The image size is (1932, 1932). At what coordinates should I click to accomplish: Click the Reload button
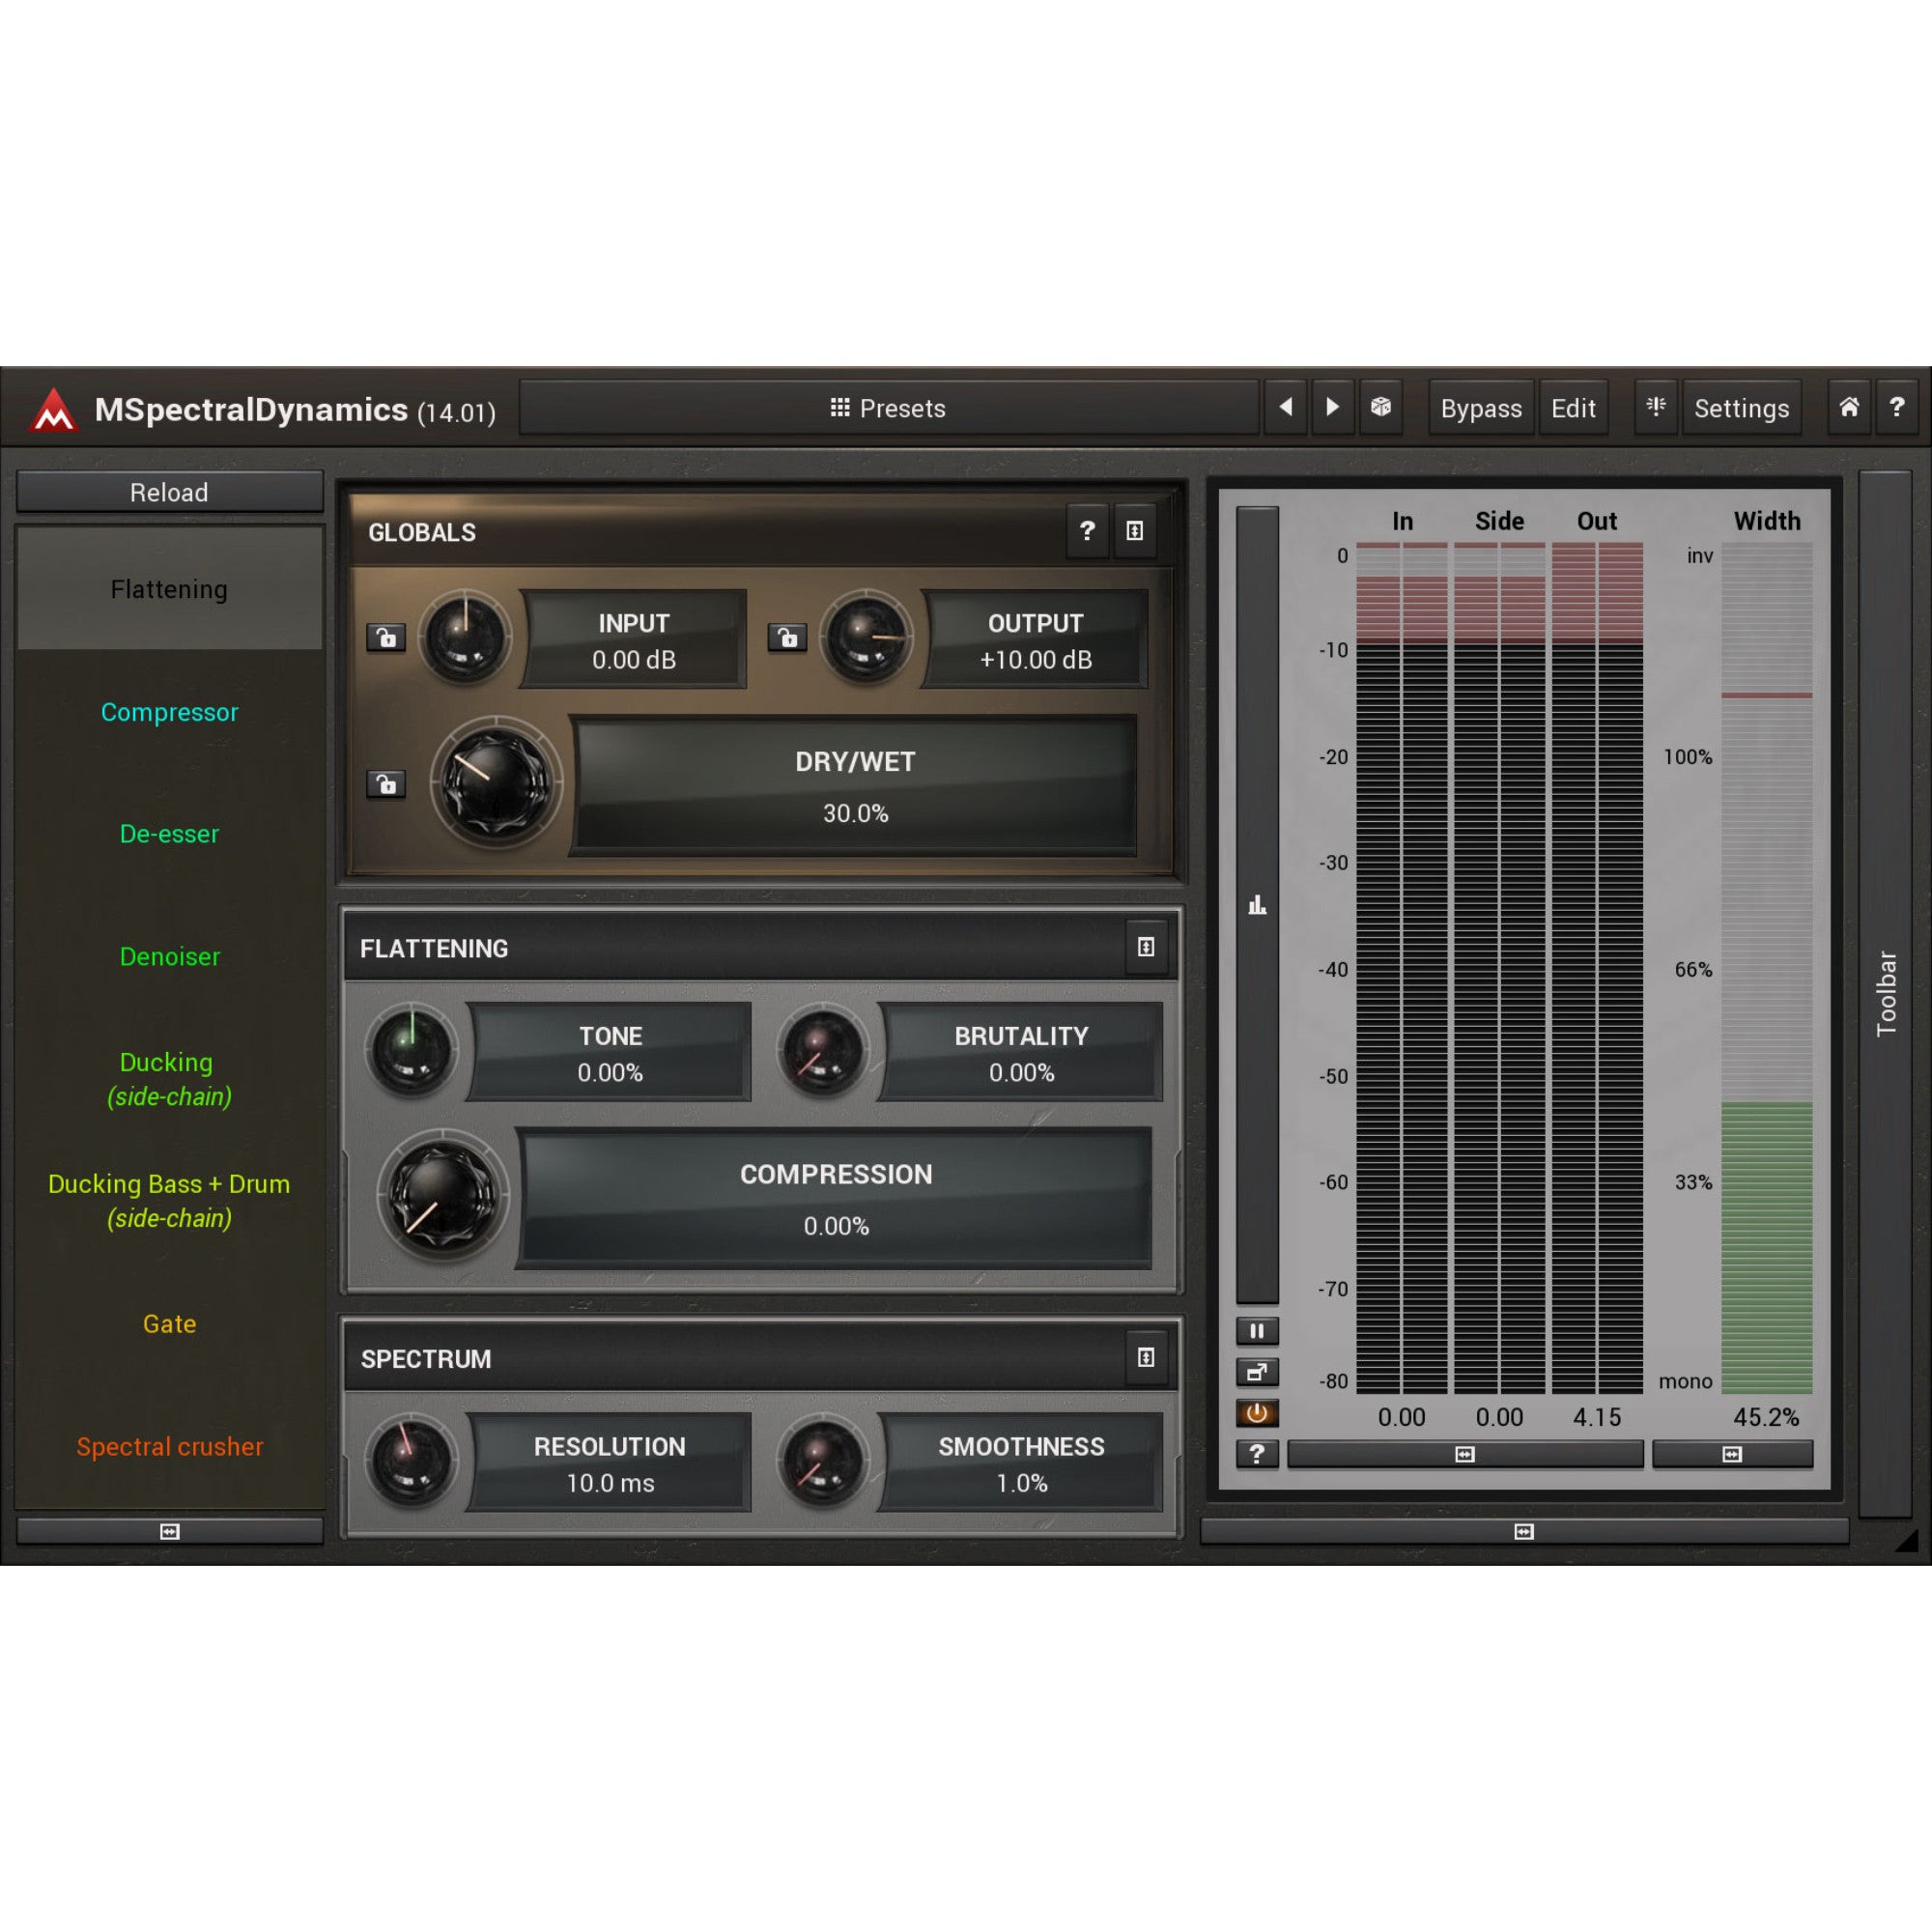(x=170, y=492)
